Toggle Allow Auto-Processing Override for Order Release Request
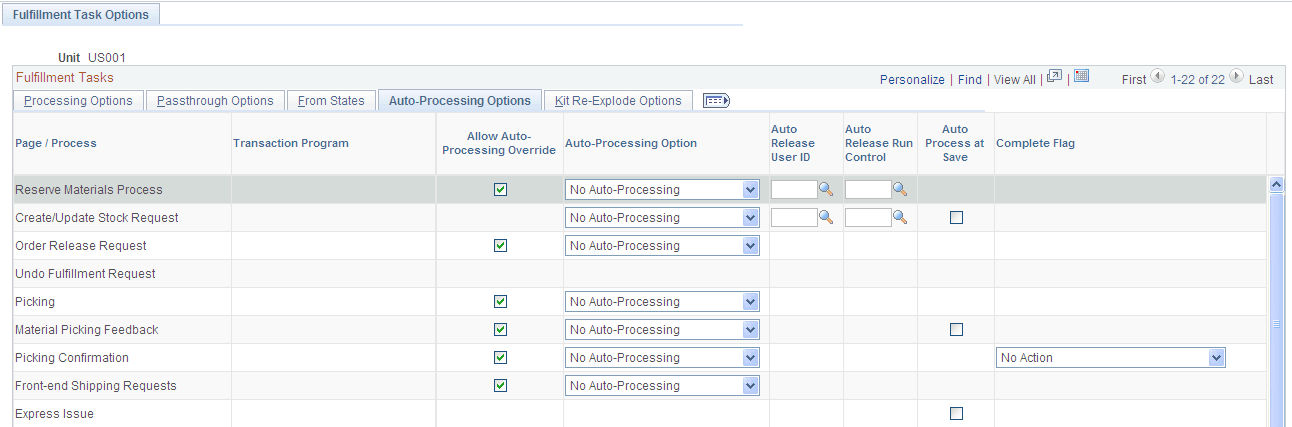This screenshot has width=1292, height=427. (x=501, y=245)
